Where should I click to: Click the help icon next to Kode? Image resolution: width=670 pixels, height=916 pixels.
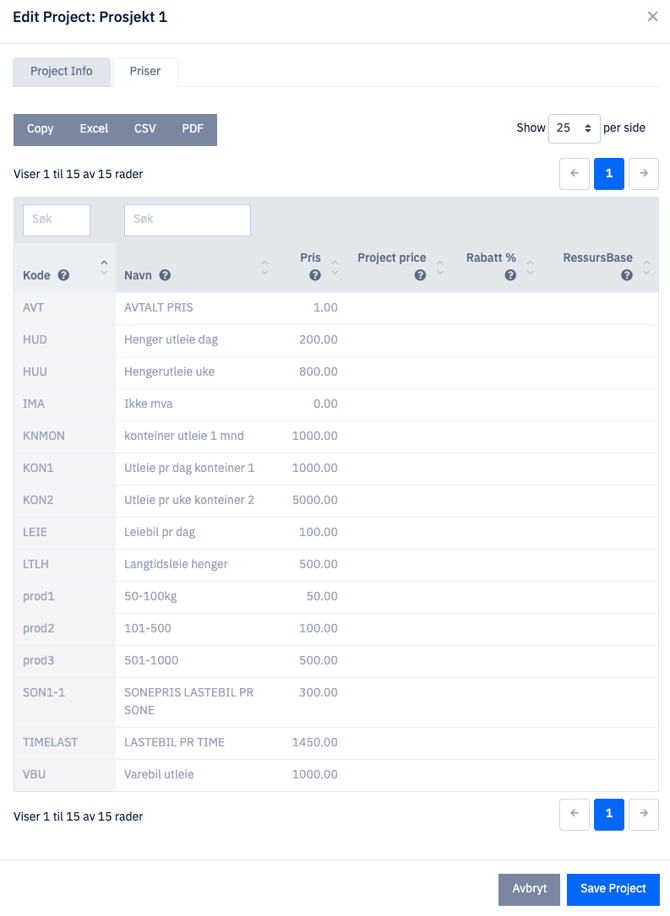[64, 275]
